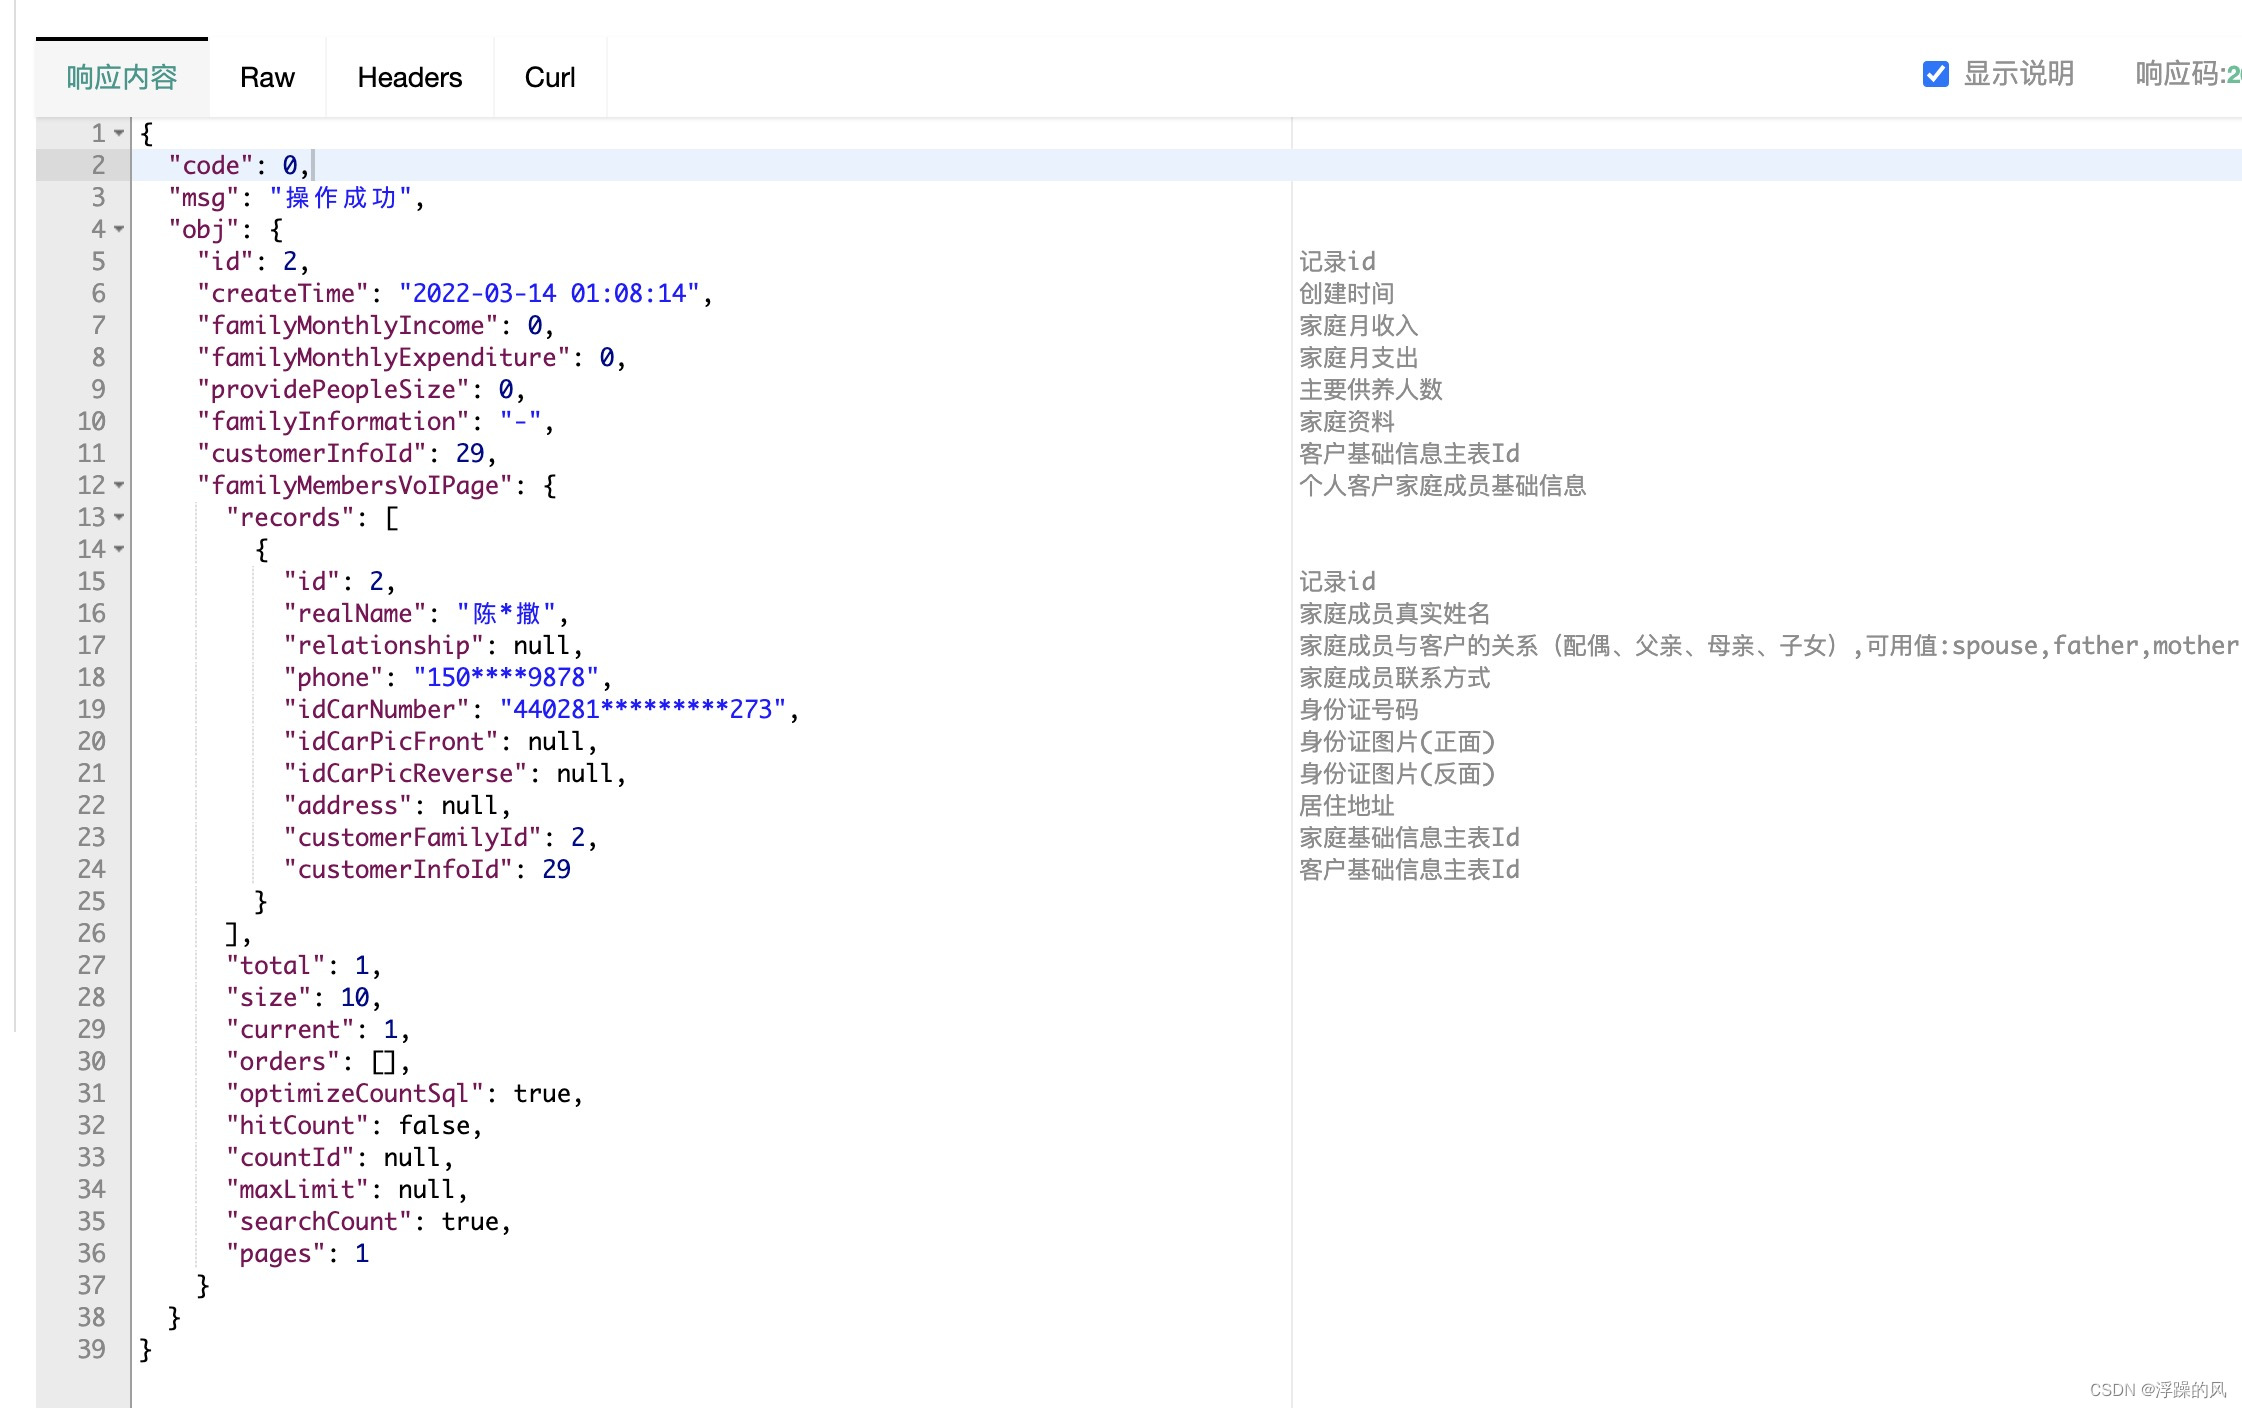
Task: Click the "msg" 操作成功 value
Action: tap(341, 197)
